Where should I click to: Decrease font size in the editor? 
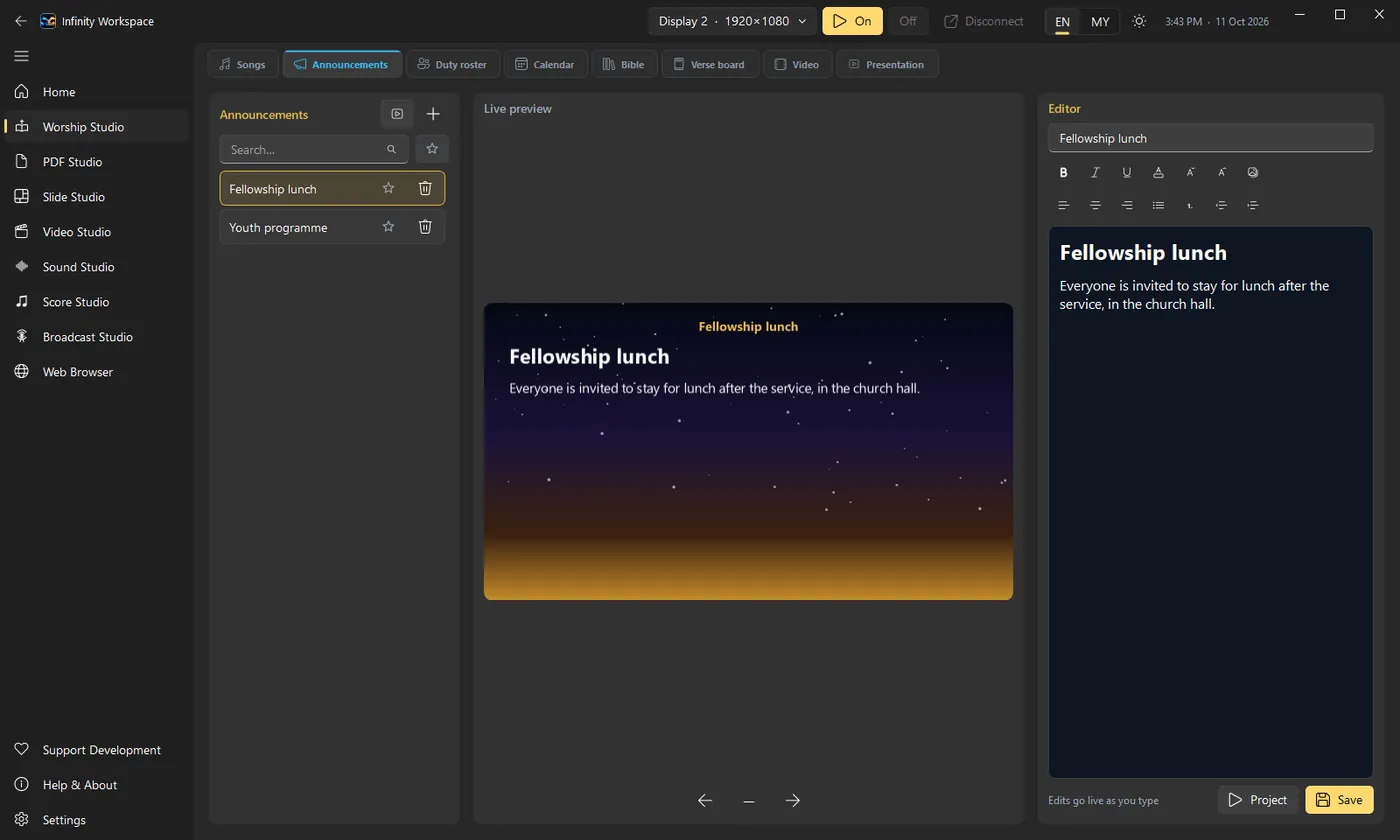1190,172
